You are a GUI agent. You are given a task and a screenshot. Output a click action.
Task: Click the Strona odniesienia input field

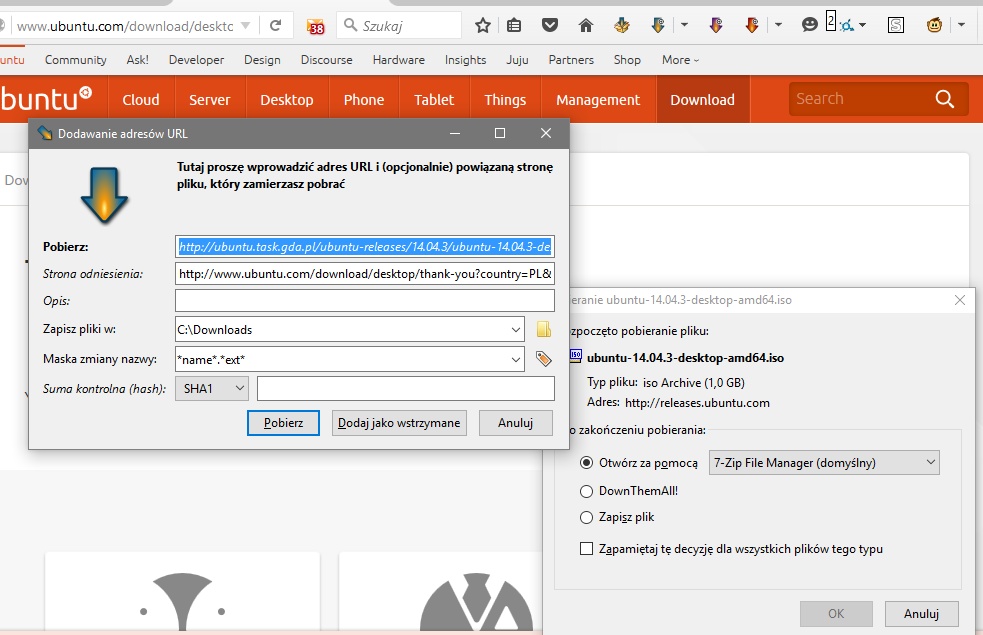point(365,274)
